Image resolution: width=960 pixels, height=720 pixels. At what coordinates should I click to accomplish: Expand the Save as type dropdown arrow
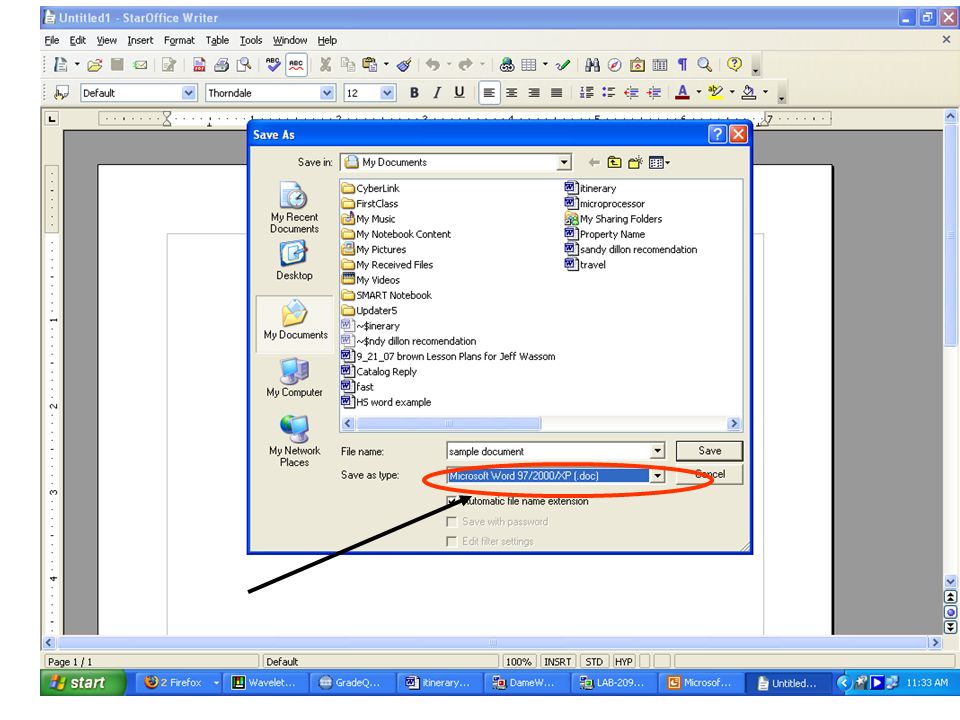click(x=657, y=476)
